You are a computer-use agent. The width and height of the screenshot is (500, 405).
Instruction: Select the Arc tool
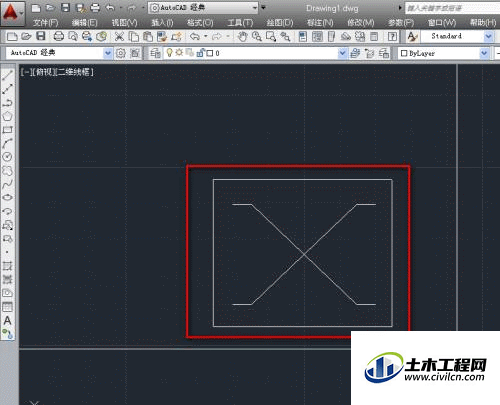pyautogui.click(x=7, y=143)
